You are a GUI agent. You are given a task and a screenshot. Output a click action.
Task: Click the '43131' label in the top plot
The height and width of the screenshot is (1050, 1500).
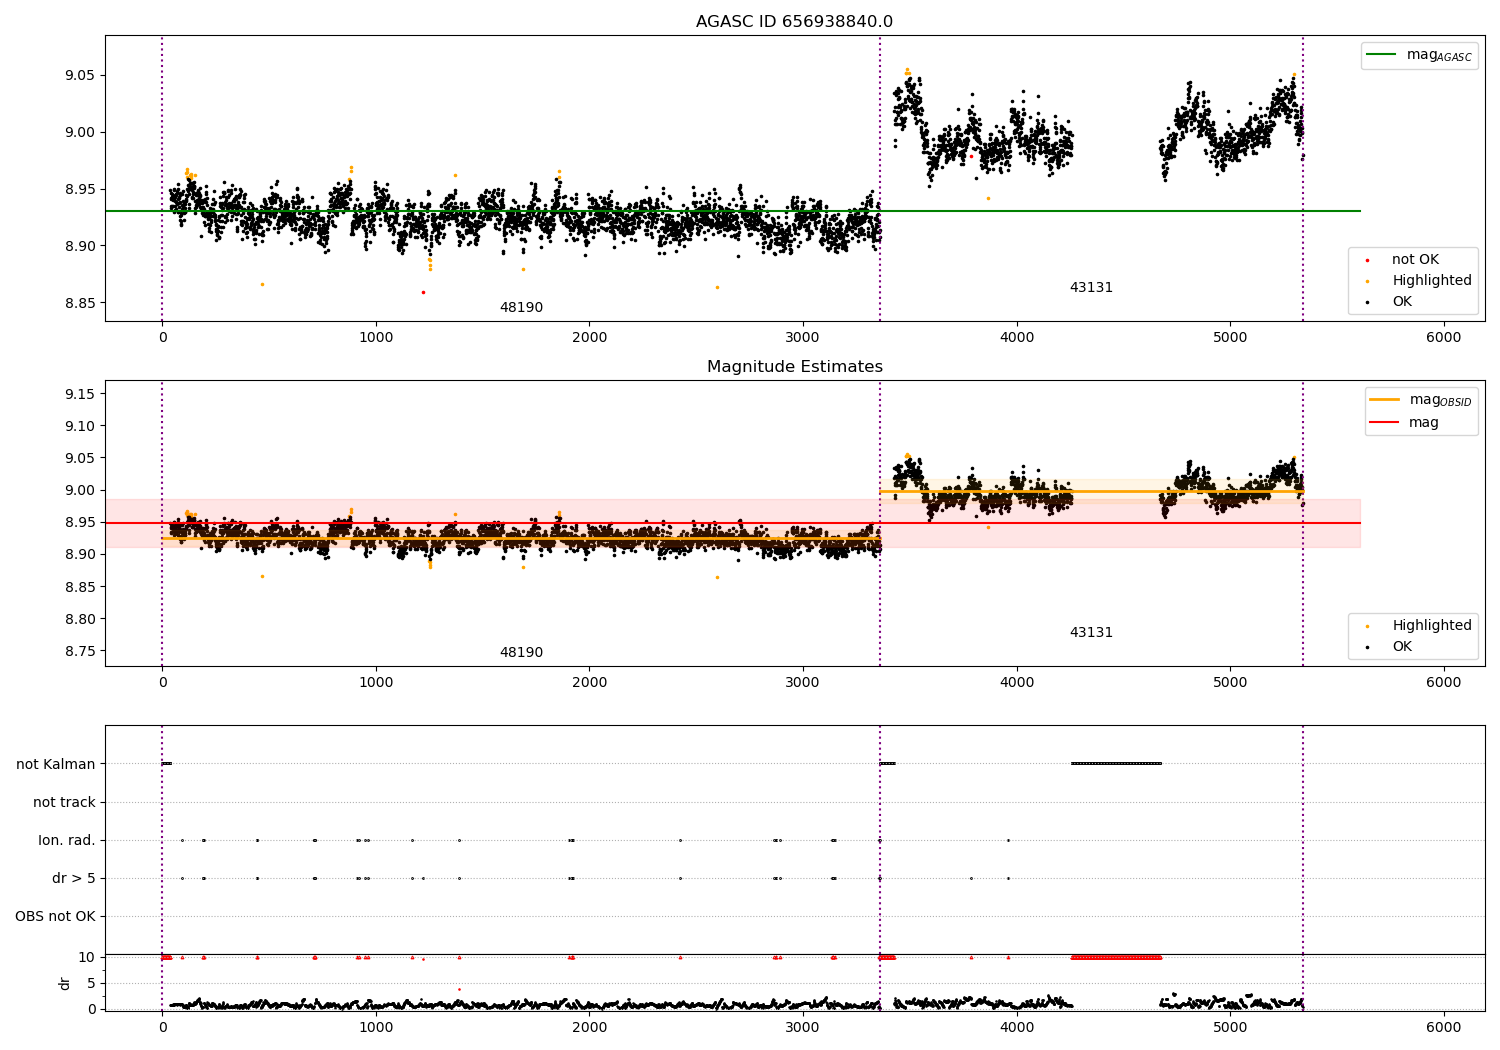1091,288
